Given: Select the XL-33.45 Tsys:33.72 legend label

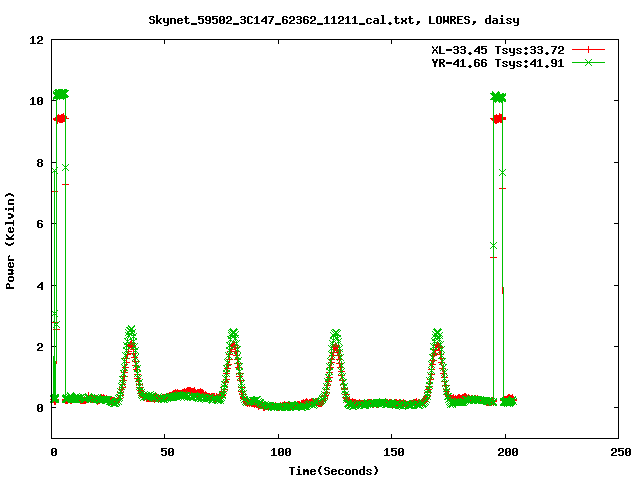Looking at the screenshot, I should (x=498, y=50).
